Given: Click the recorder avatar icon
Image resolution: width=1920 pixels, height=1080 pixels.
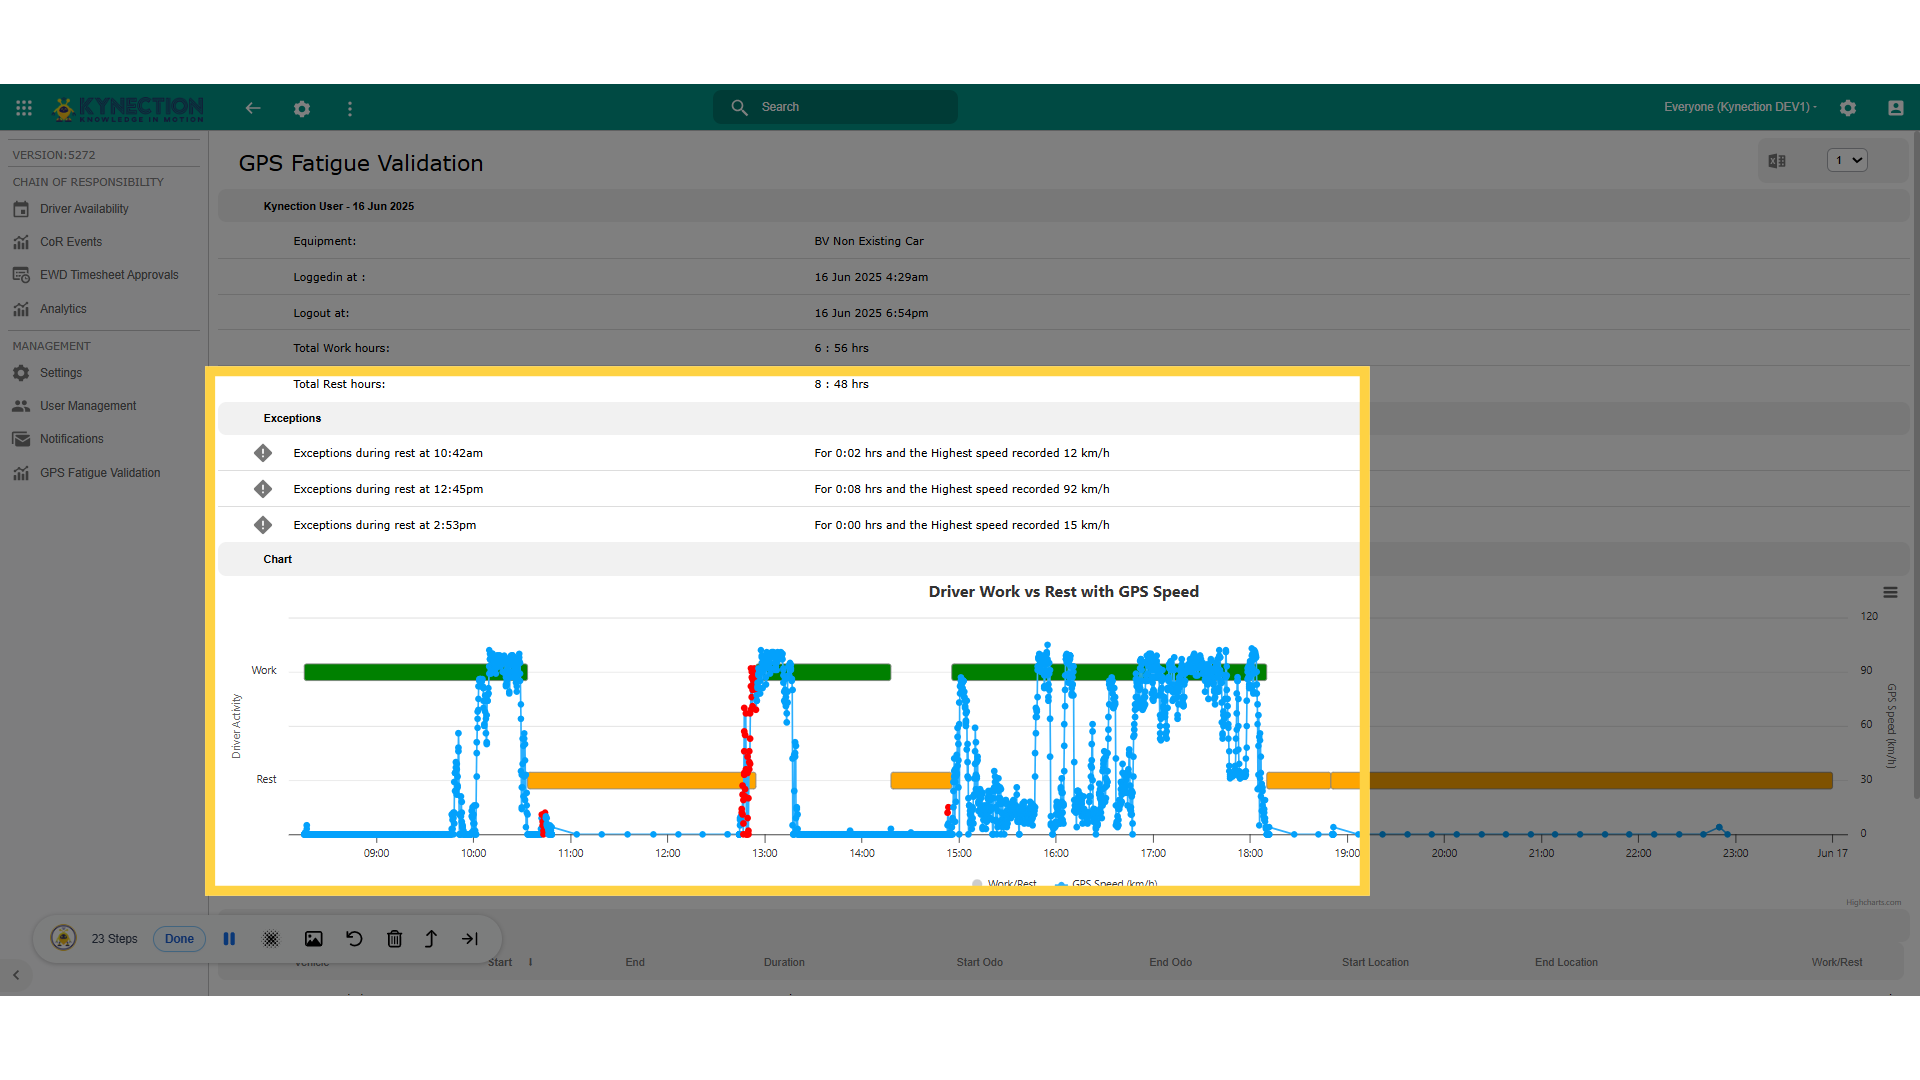Looking at the screenshot, I should (x=64, y=938).
